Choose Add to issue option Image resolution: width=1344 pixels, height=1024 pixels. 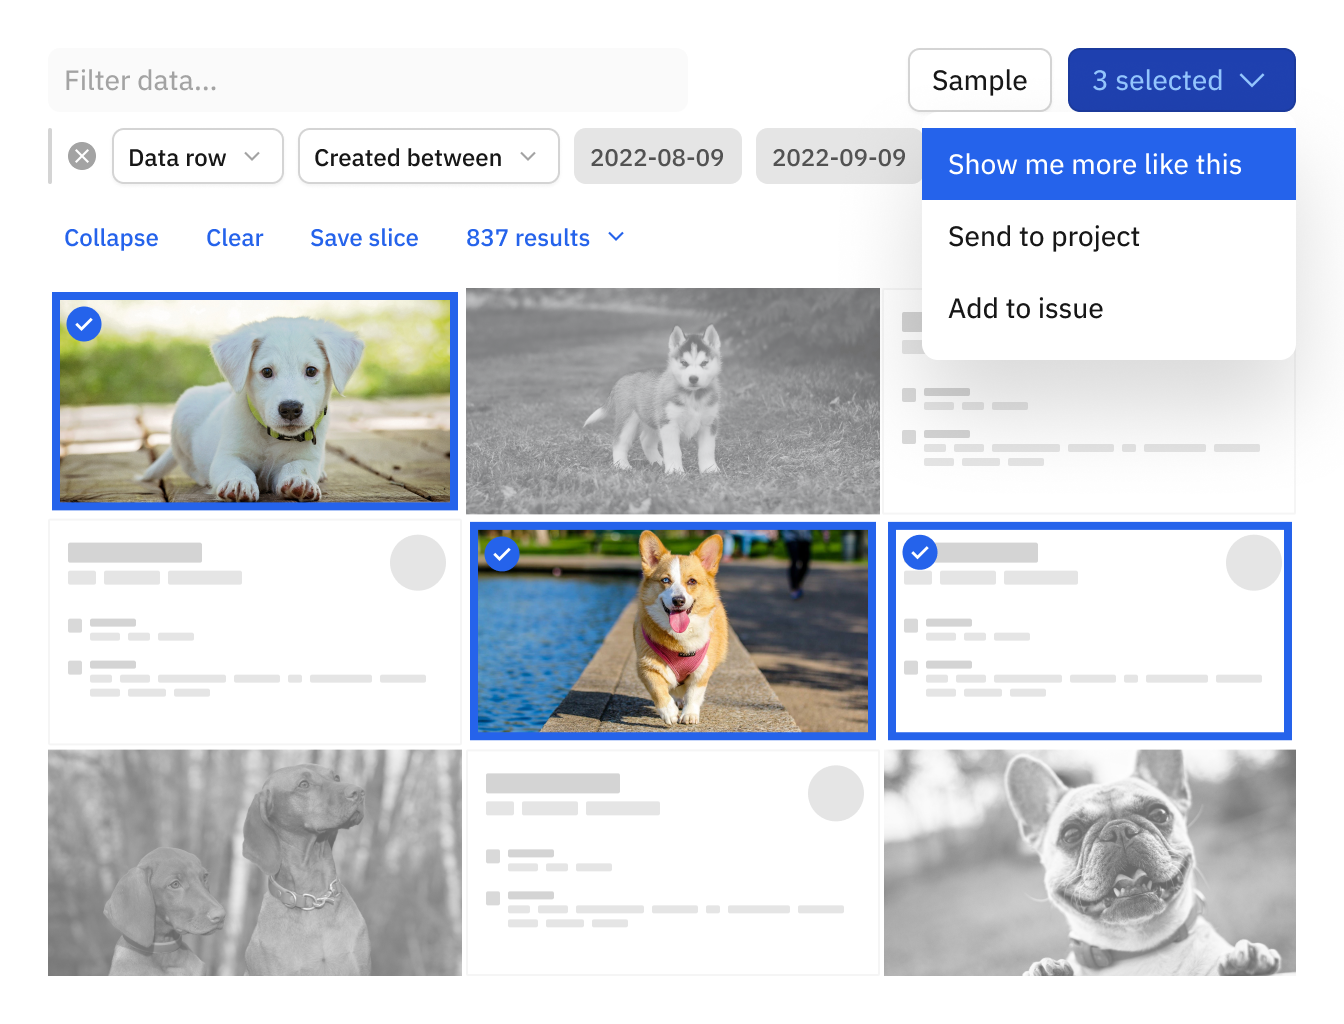click(1026, 309)
